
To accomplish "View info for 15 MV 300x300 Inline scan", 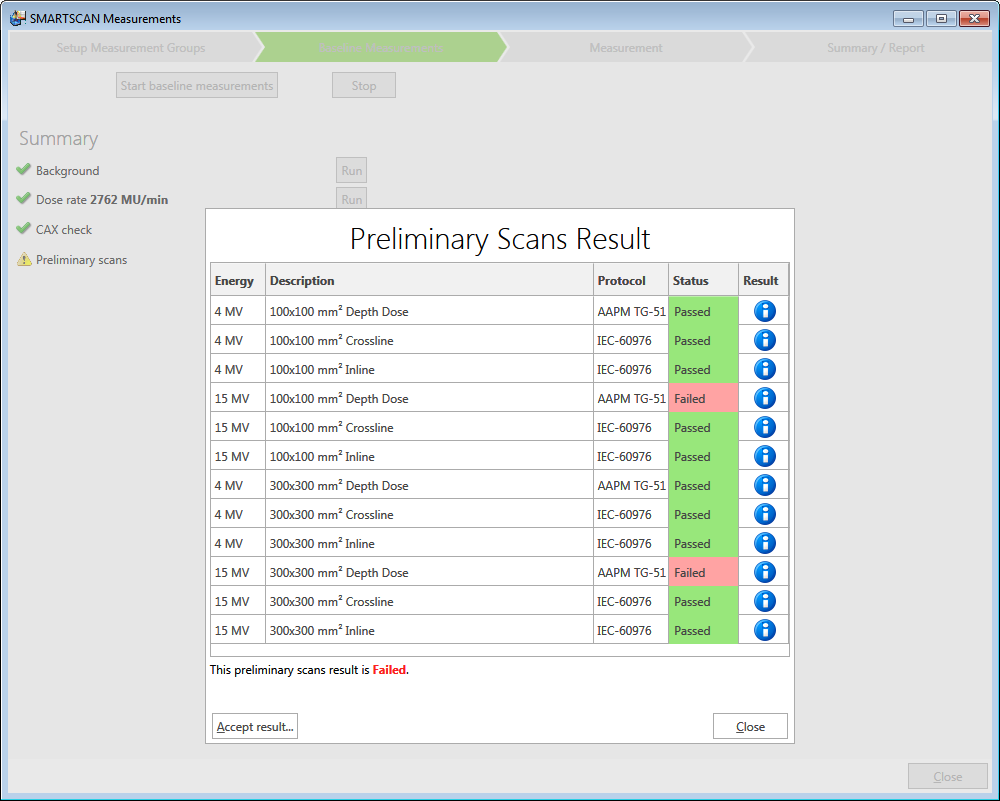I will click(764, 630).
